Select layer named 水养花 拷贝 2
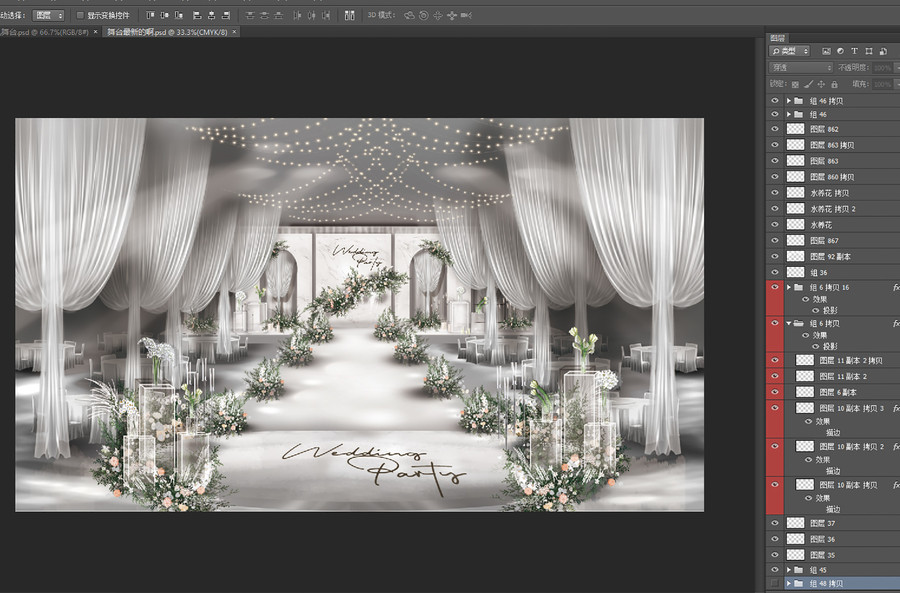 click(832, 209)
